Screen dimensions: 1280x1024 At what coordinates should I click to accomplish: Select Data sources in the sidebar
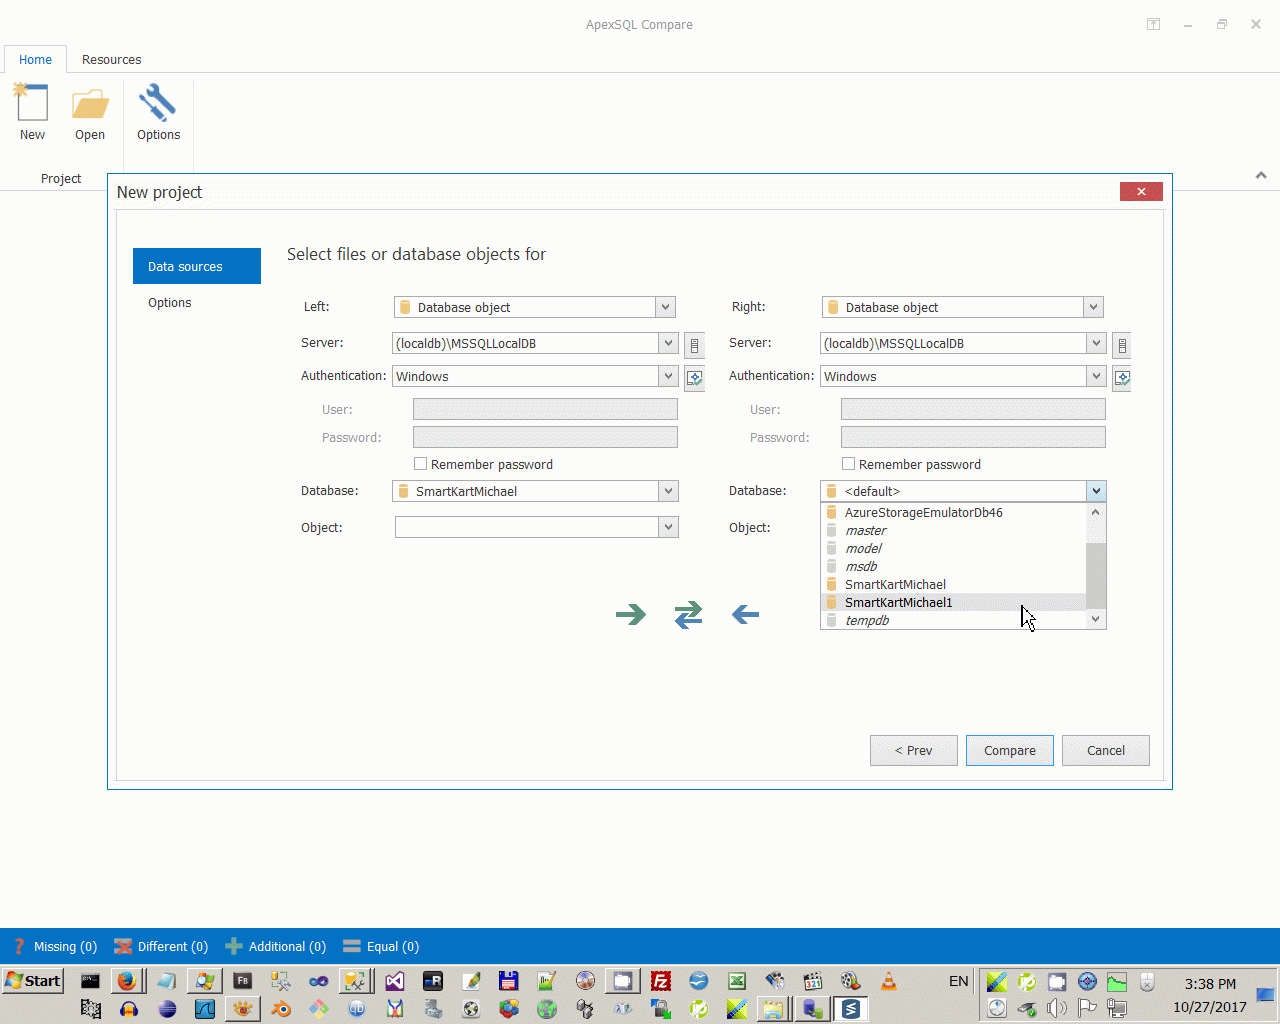pos(197,266)
